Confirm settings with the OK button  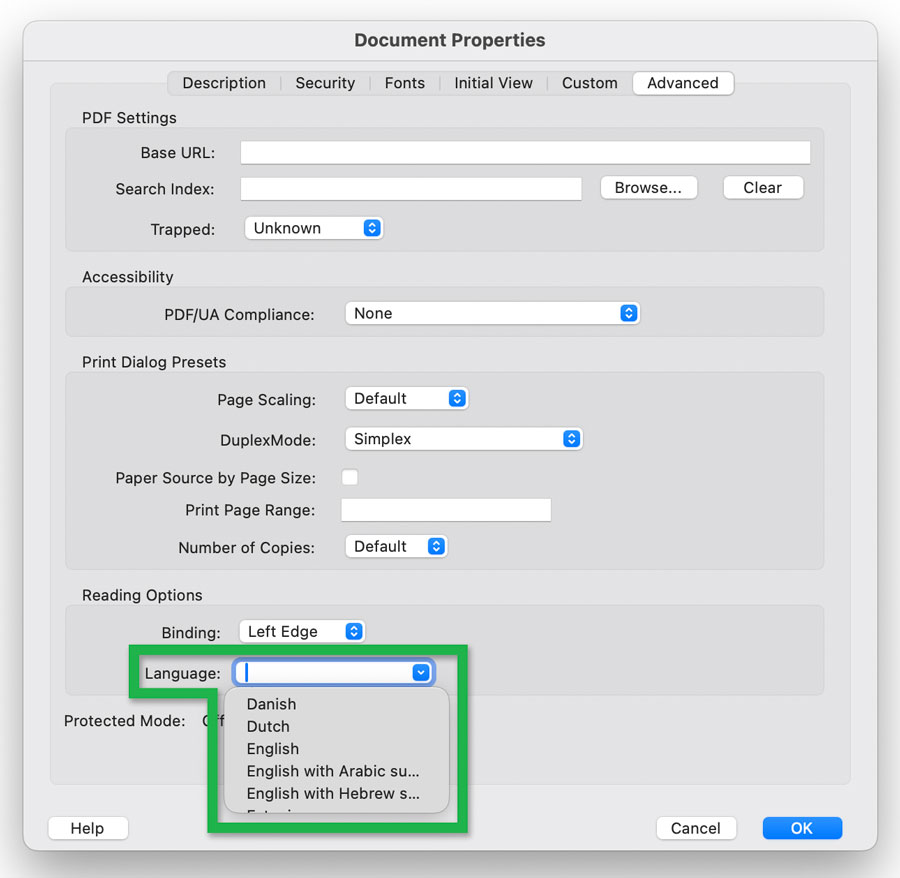[801, 828]
